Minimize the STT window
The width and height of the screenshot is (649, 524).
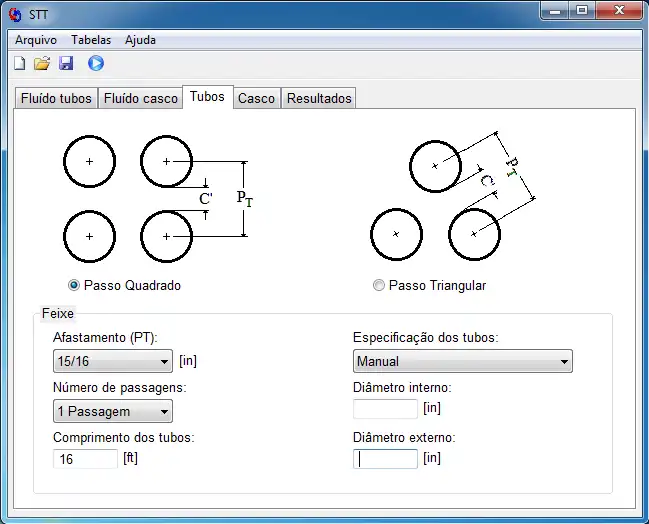[x=555, y=10]
